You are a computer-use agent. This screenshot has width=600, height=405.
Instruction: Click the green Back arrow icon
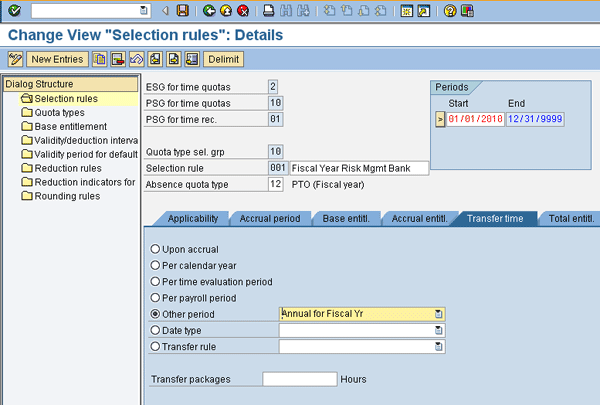tap(209, 11)
